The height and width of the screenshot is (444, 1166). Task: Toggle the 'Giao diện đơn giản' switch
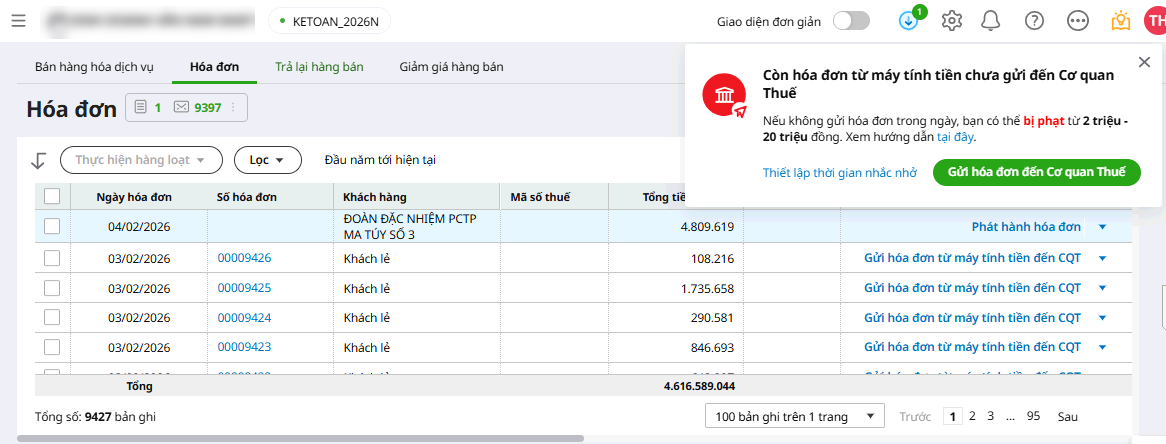[851, 21]
